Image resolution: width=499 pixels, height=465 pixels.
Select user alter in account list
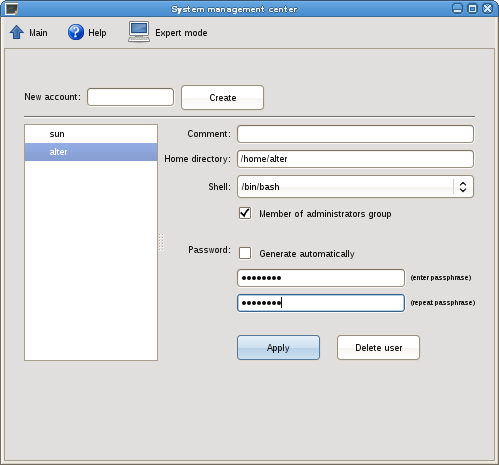point(91,152)
